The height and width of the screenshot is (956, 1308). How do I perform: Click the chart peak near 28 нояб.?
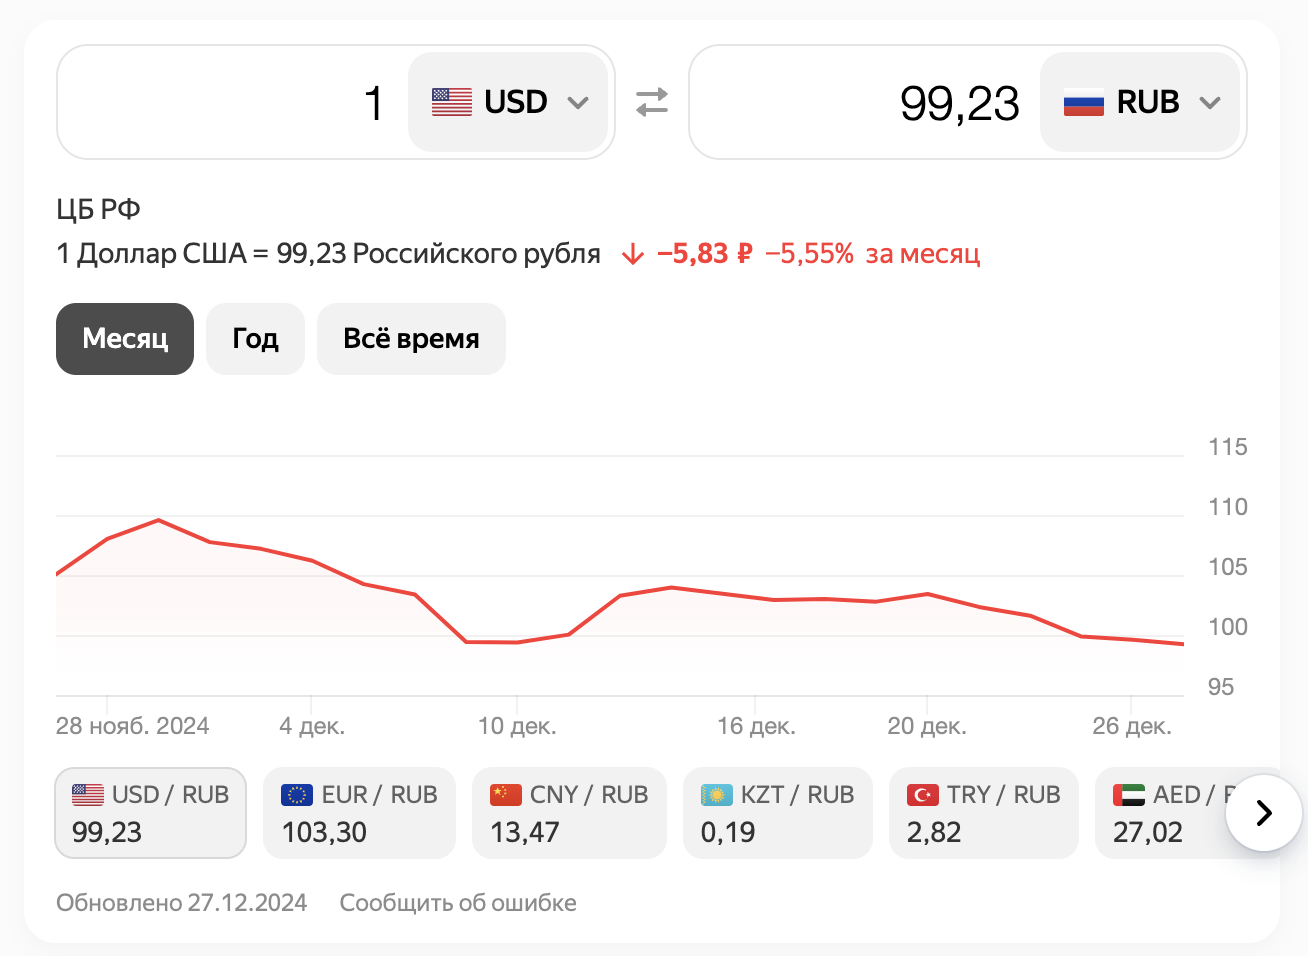pos(158,520)
